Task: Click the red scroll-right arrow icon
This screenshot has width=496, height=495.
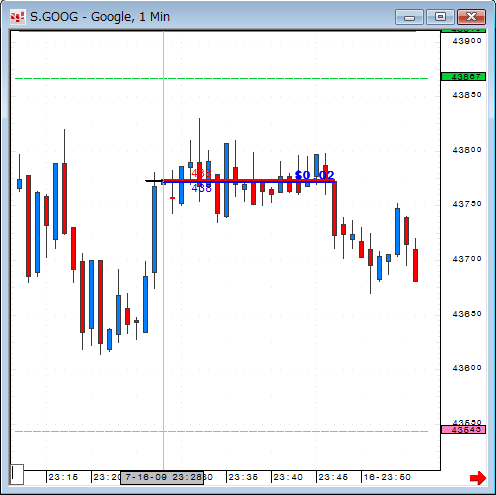Action: click(x=478, y=478)
